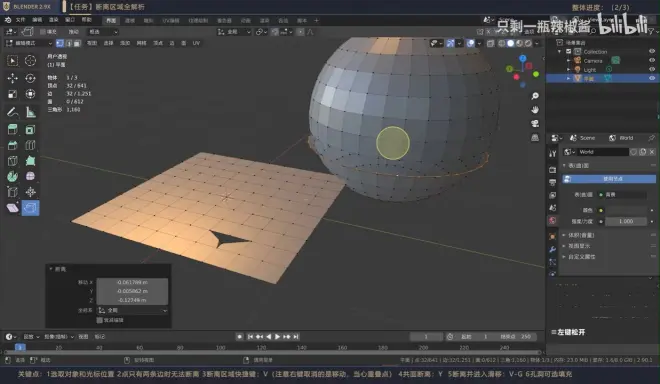The width and height of the screenshot is (660, 384).
Task: Select the Shear tool
Action: point(12,208)
